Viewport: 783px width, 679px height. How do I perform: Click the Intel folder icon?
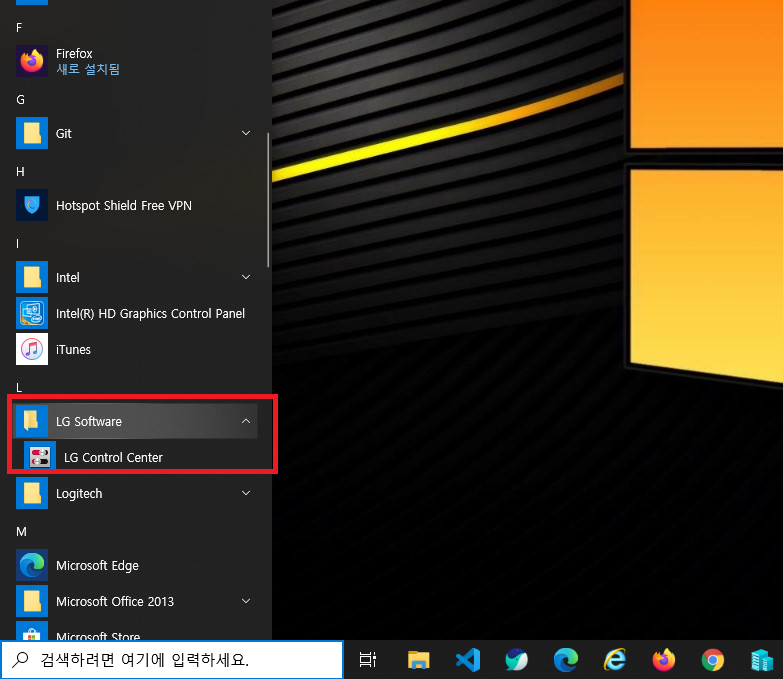tap(32, 277)
